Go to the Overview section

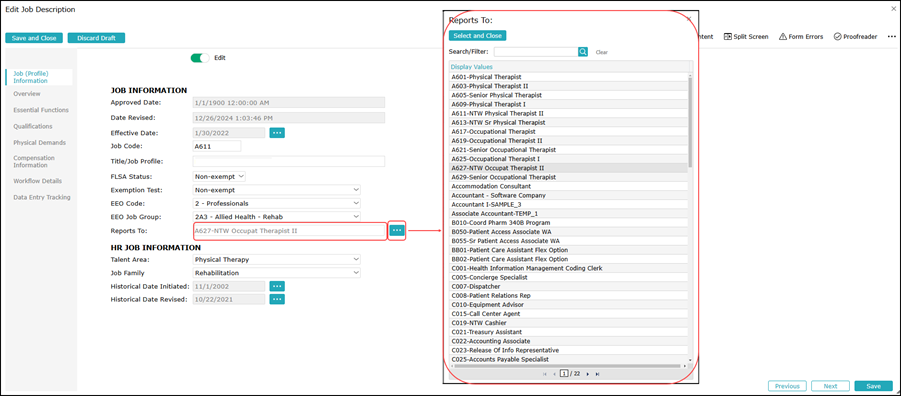[x=27, y=94]
